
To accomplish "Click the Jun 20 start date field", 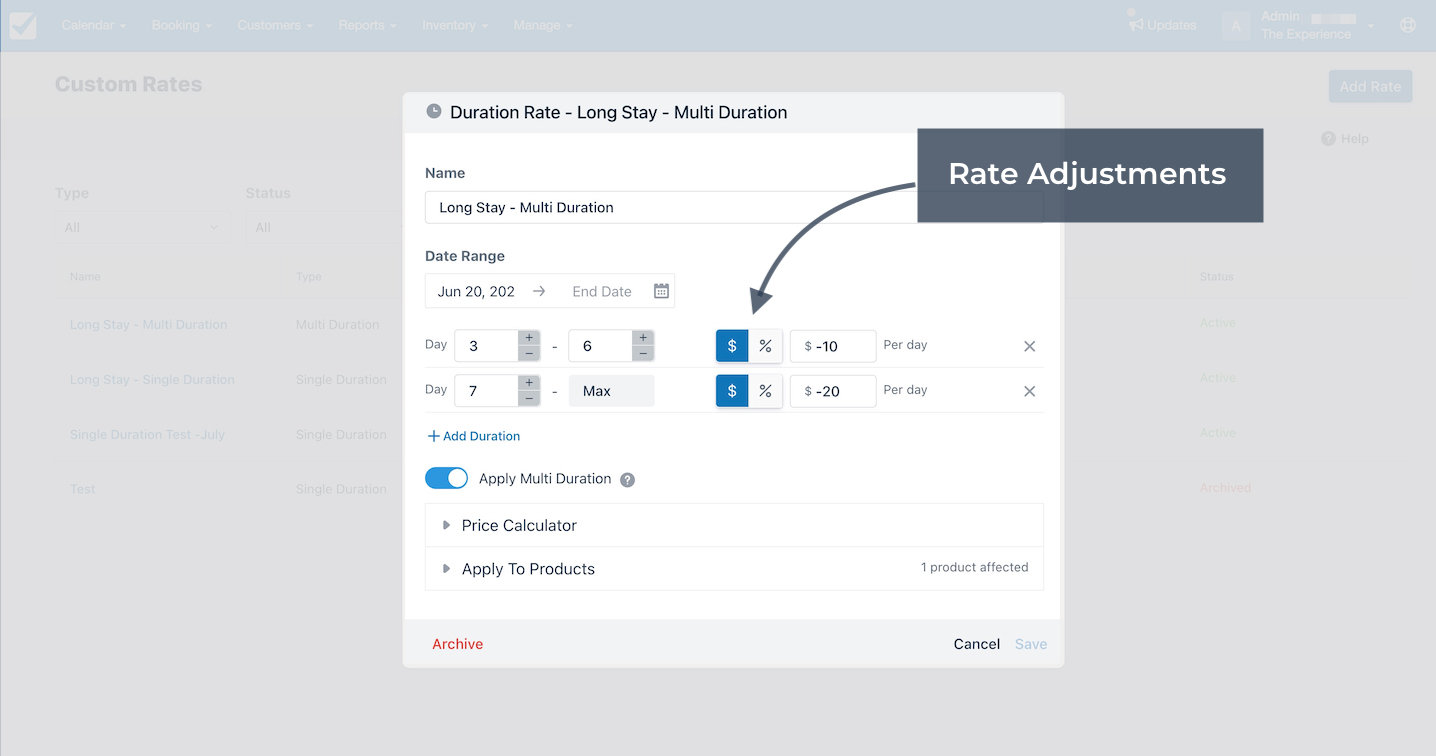I will [x=477, y=291].
